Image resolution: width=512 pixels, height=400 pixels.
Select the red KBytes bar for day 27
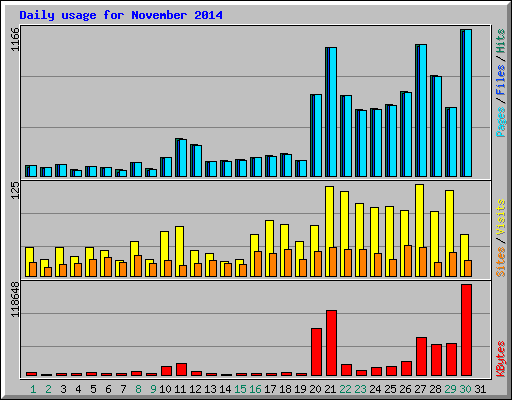coord(421,356)
